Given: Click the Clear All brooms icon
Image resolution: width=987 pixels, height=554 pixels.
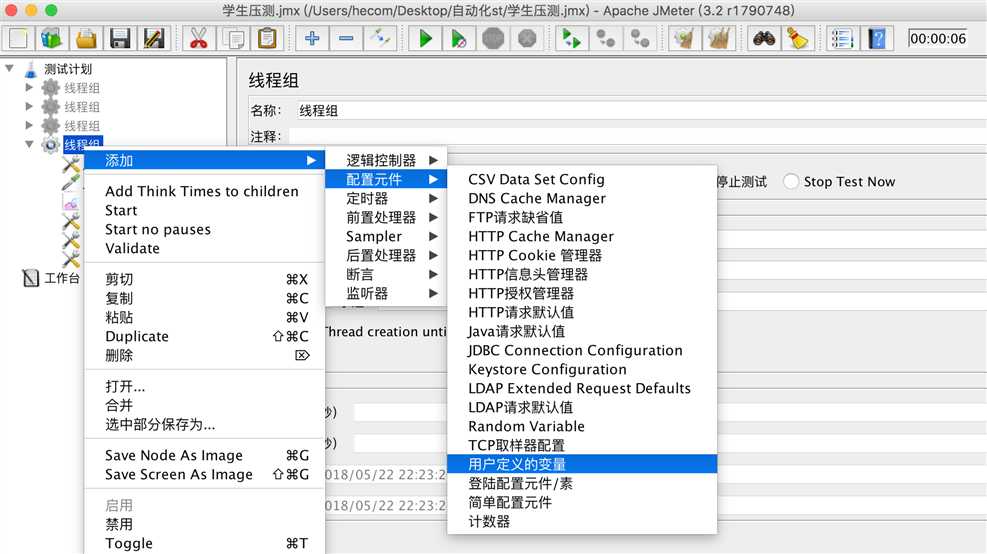Looking at the screenshot, I should click(718, 38).
